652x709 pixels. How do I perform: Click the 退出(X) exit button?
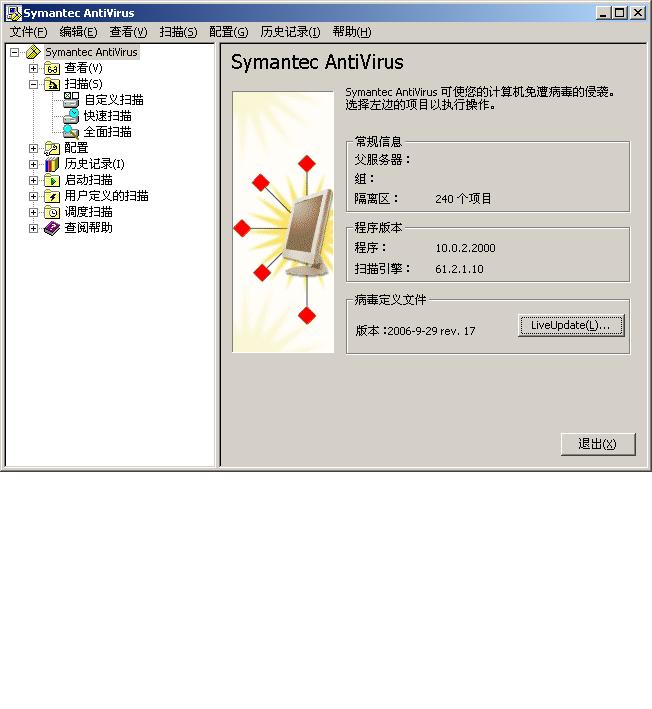tap(598, 444)
